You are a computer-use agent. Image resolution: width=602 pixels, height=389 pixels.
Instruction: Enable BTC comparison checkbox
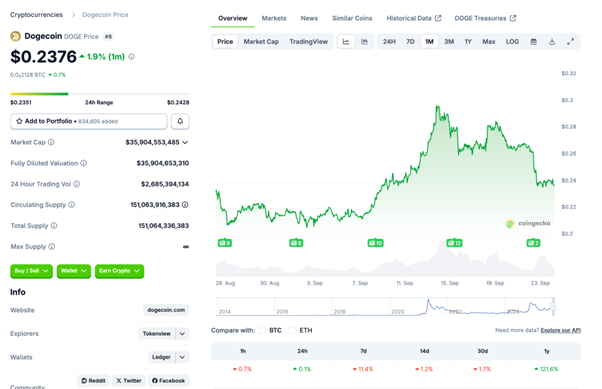pyautogui.click(x=262, y=330)
